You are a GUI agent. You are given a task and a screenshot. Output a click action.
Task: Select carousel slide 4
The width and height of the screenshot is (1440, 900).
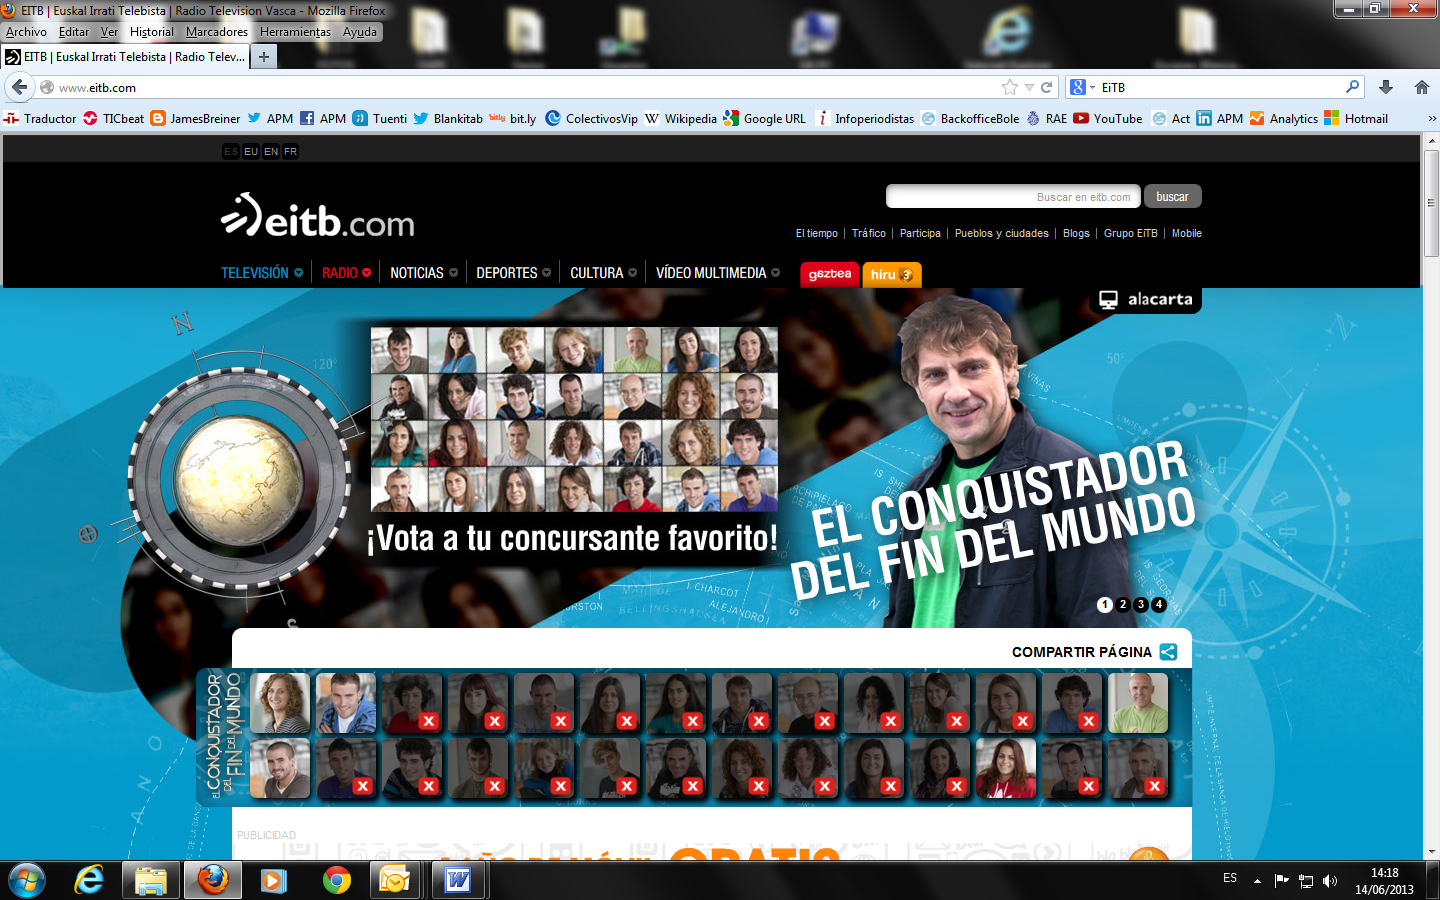[1159, 605]
